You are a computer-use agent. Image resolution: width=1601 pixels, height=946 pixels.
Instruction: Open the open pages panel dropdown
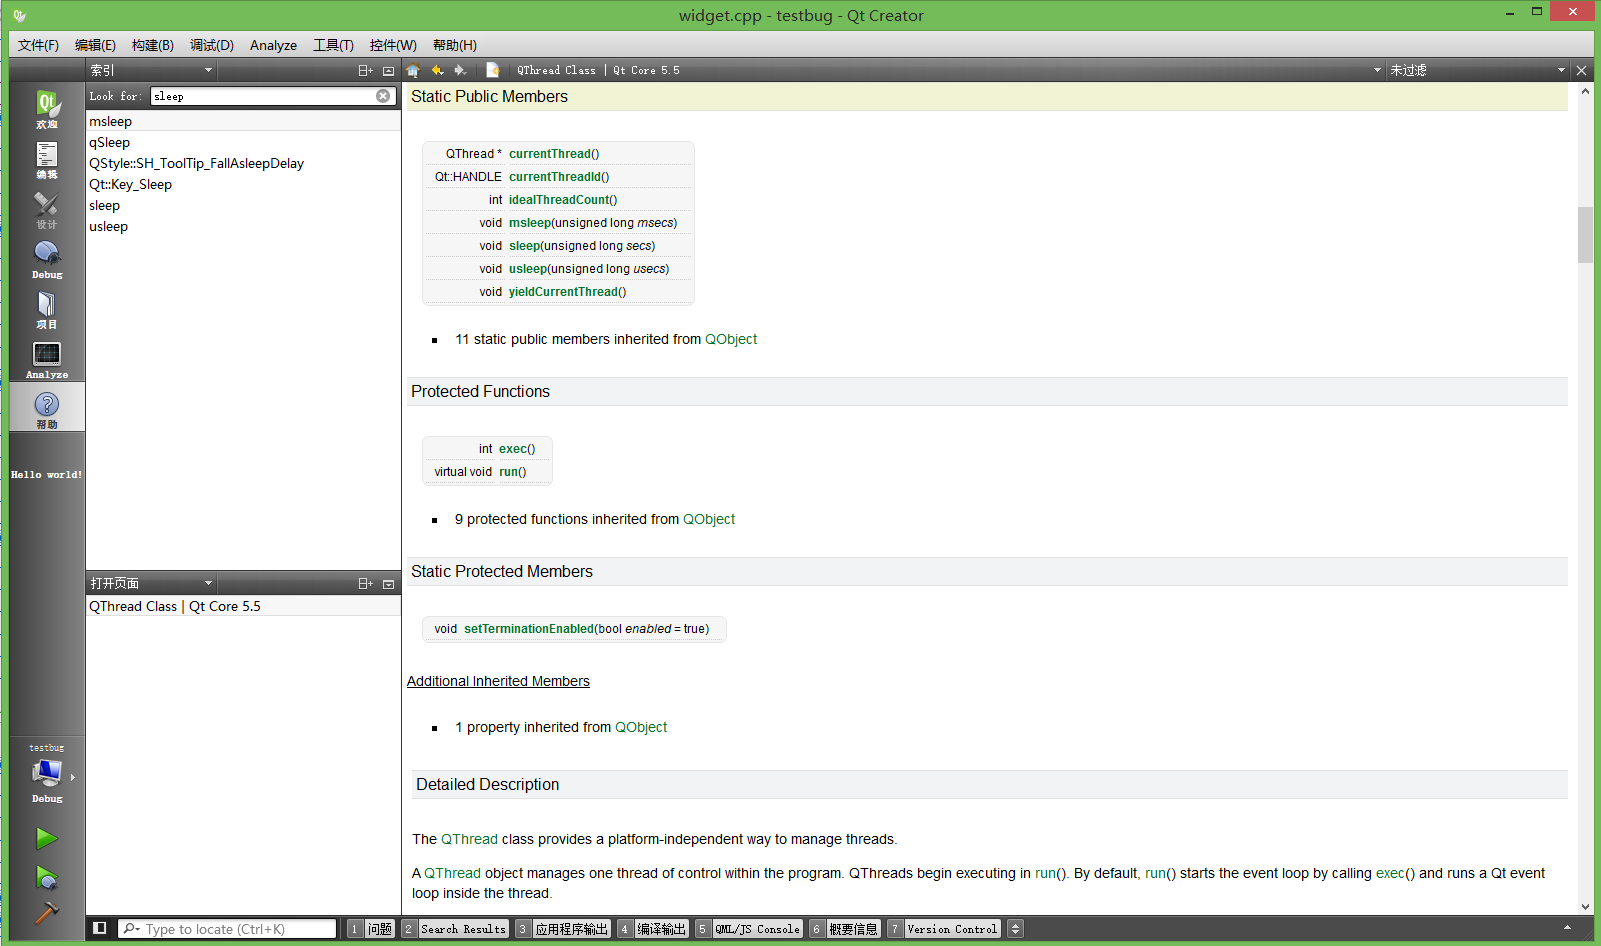(151, 583)
